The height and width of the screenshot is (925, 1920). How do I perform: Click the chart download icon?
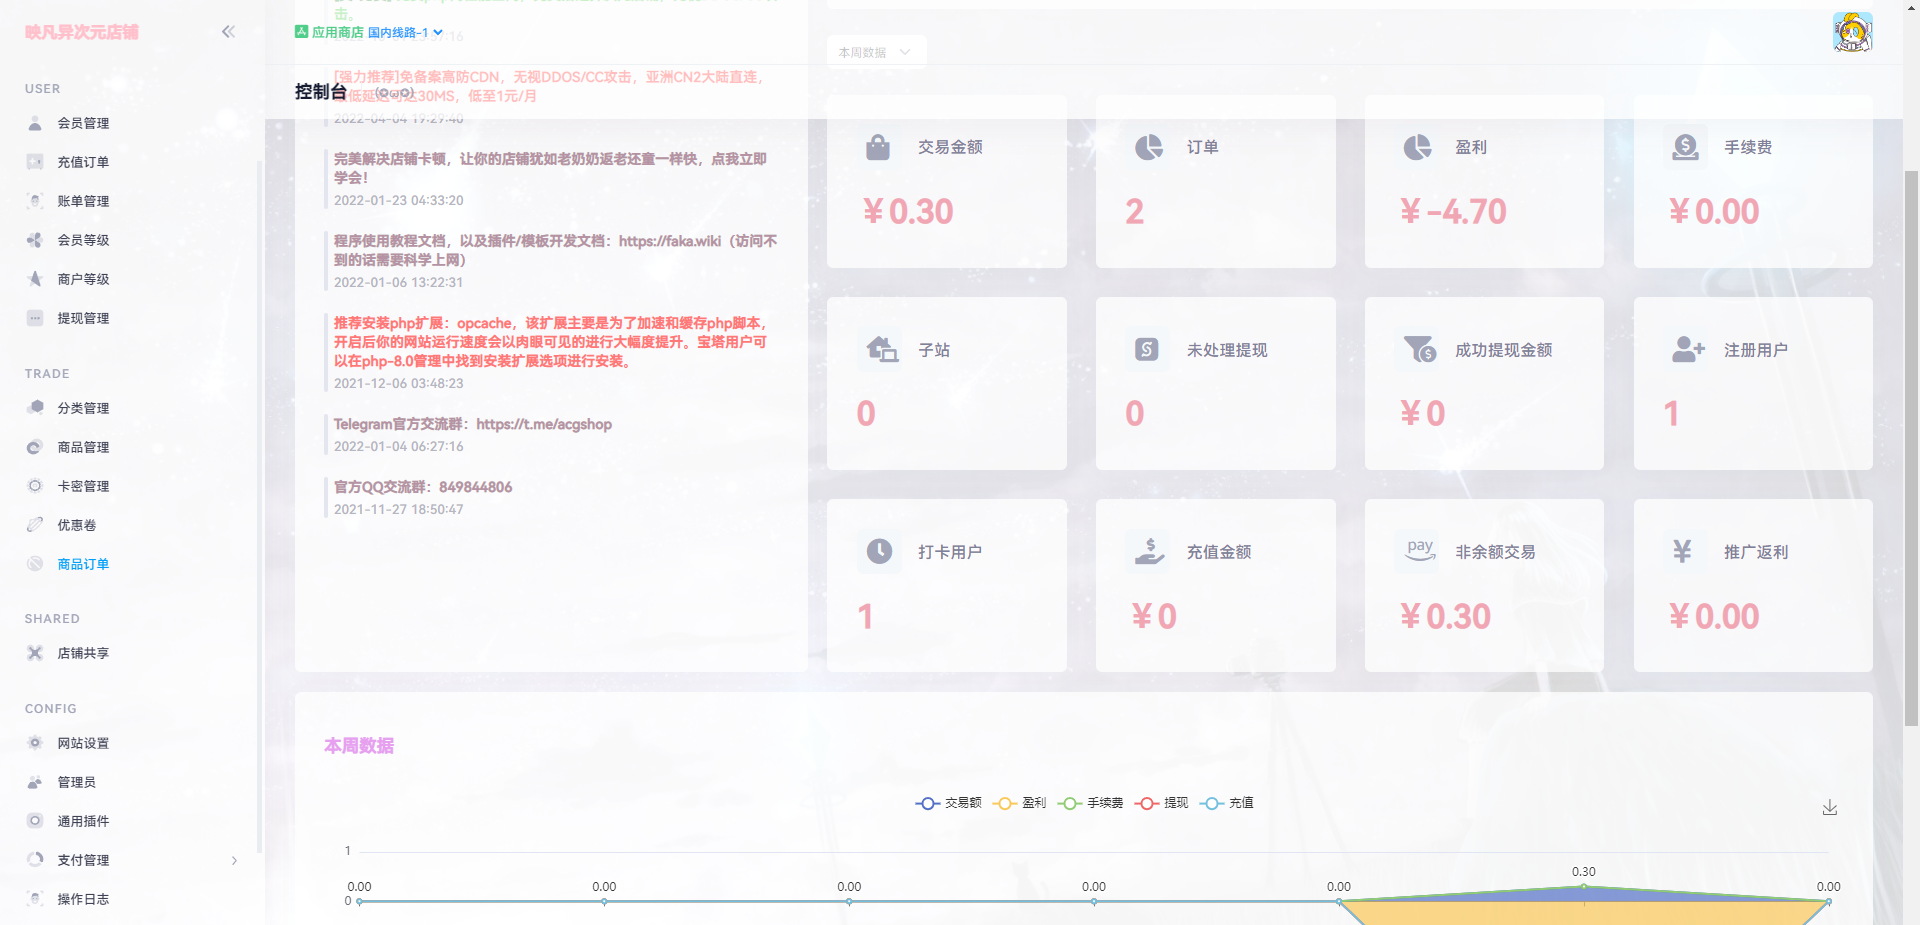click(1831, 807)
